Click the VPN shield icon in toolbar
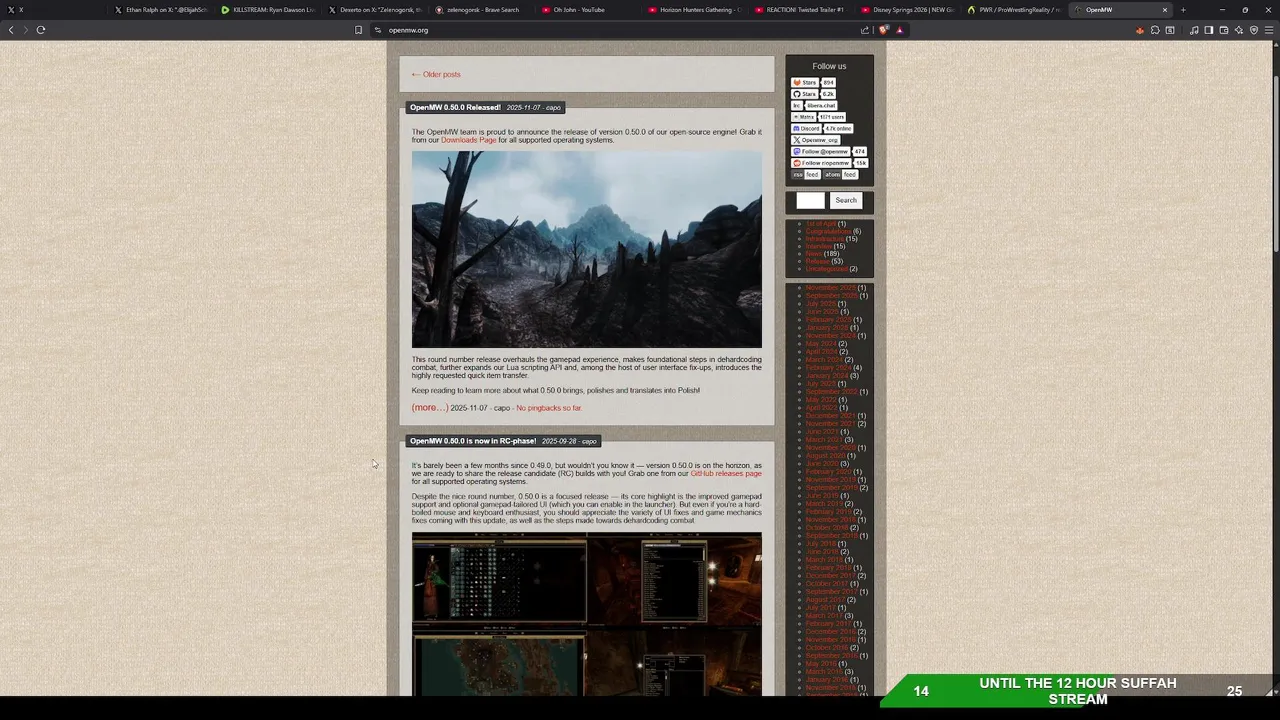 (1253, 30)
